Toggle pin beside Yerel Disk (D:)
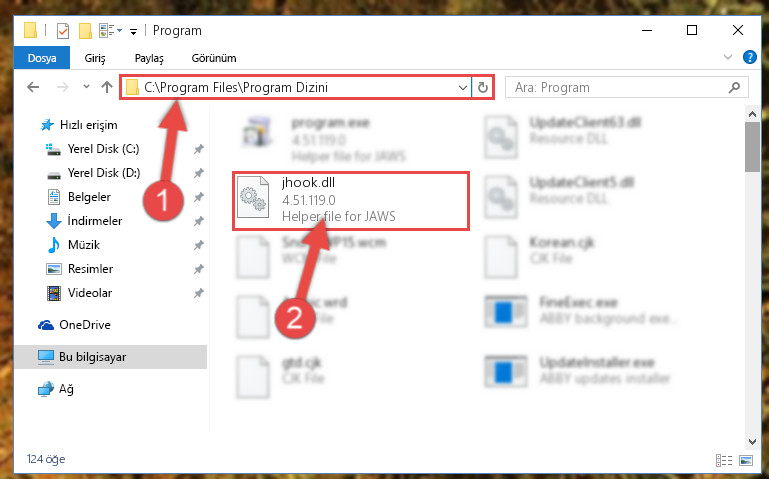Viewport: 769px width, 479px height. 198,173
